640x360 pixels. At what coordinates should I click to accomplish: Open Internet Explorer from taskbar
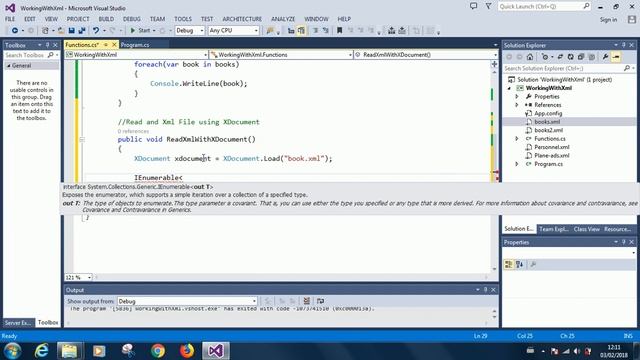(41, 351)
